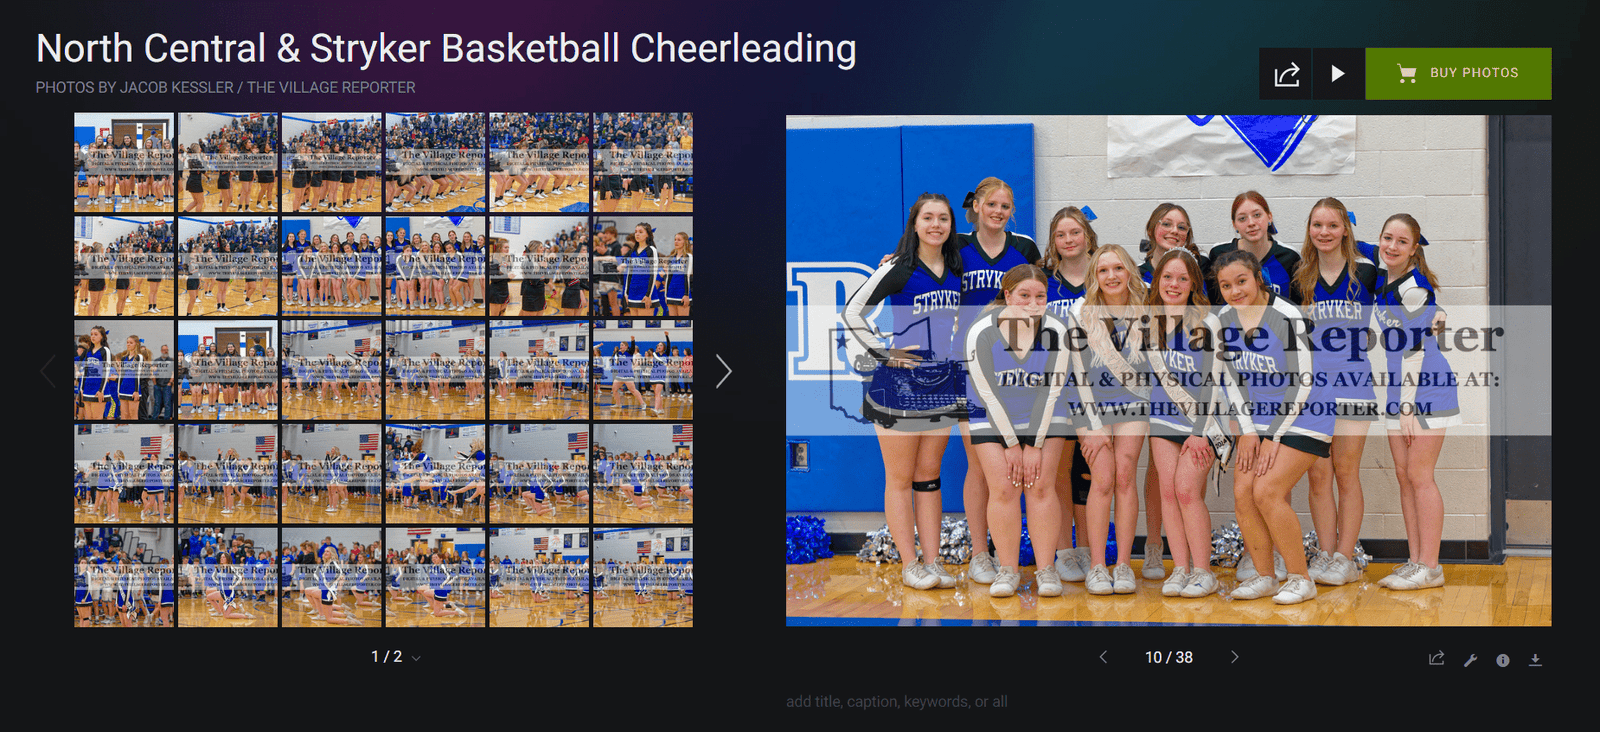1600x732 pixels.
Task: Click the Buy Photos button
Action: click(x=1458, y=74)
